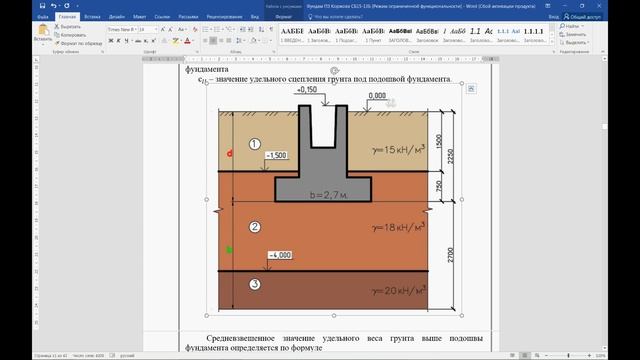Increase font size with the larger A icon

162,29
